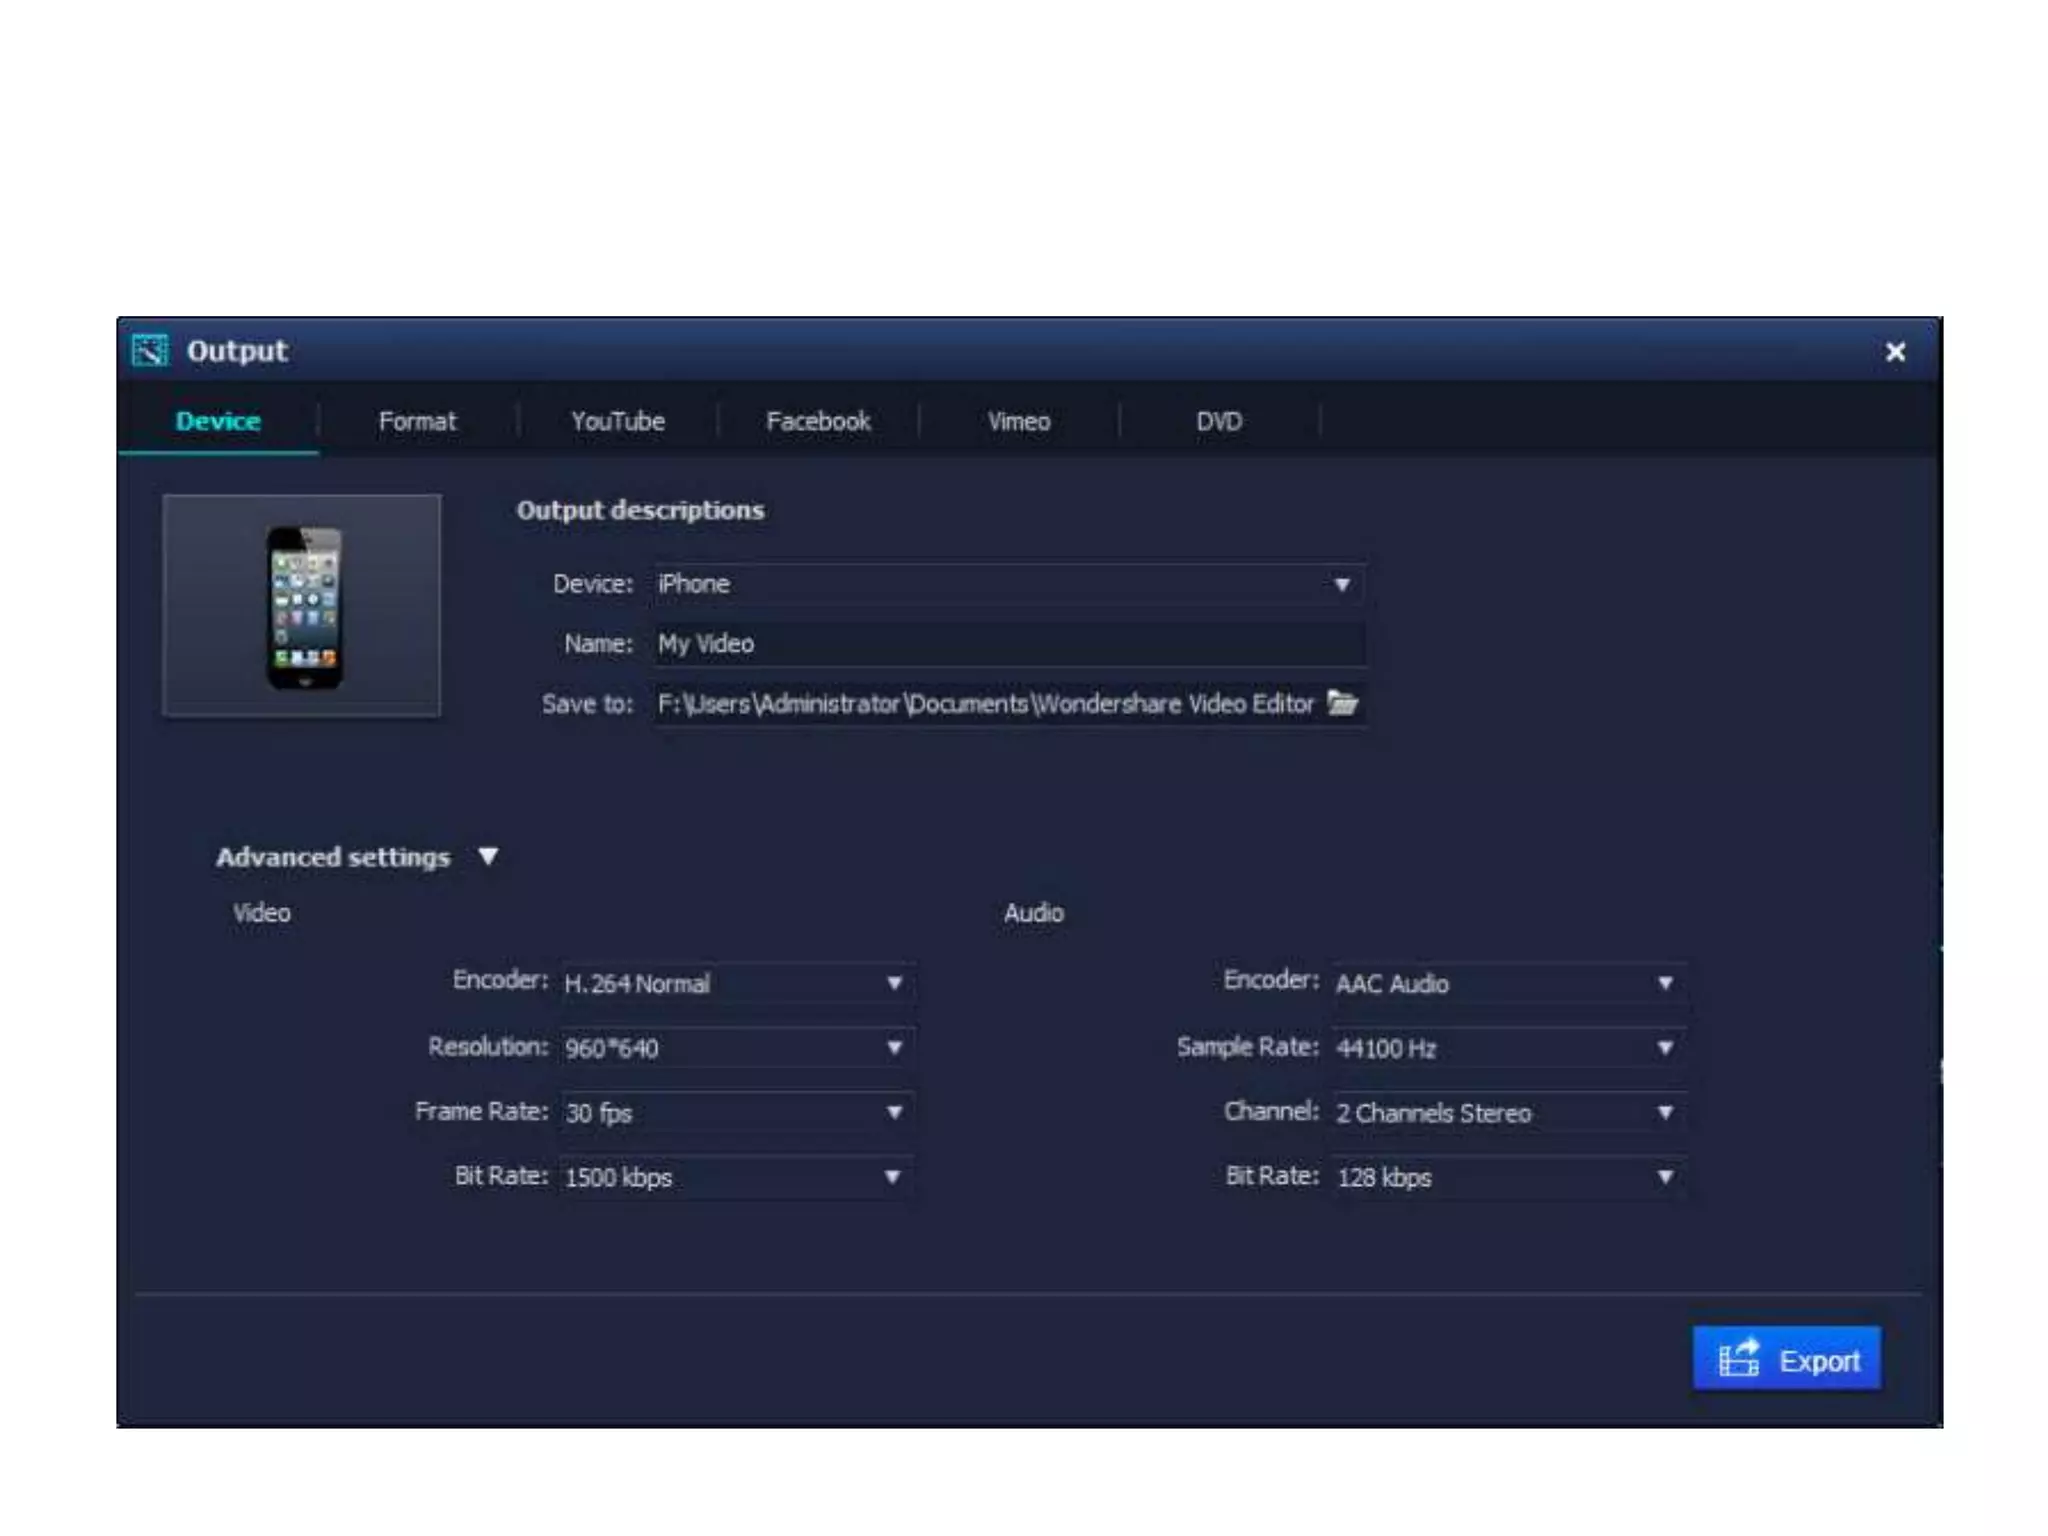
Task: Click the Name field containing My Video
Action: (1008, 644)
